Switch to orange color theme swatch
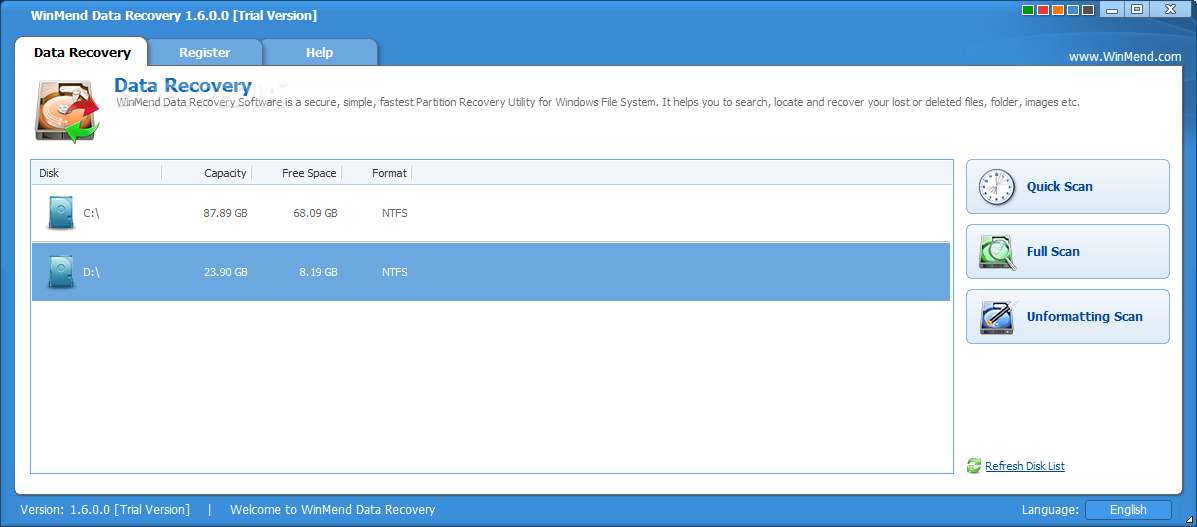 pos(1058,11)
